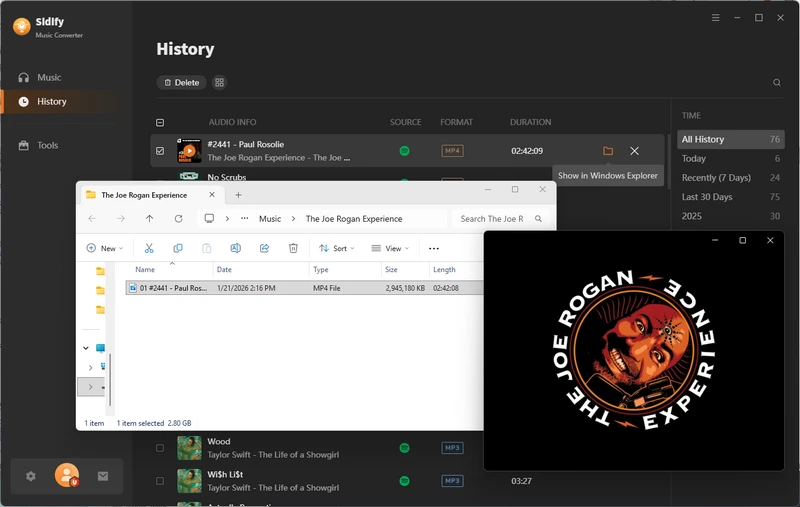This screenshot has width=800, height=507.
Task: Click the Copy icon in Explorer toolbar
Action: 178,248
